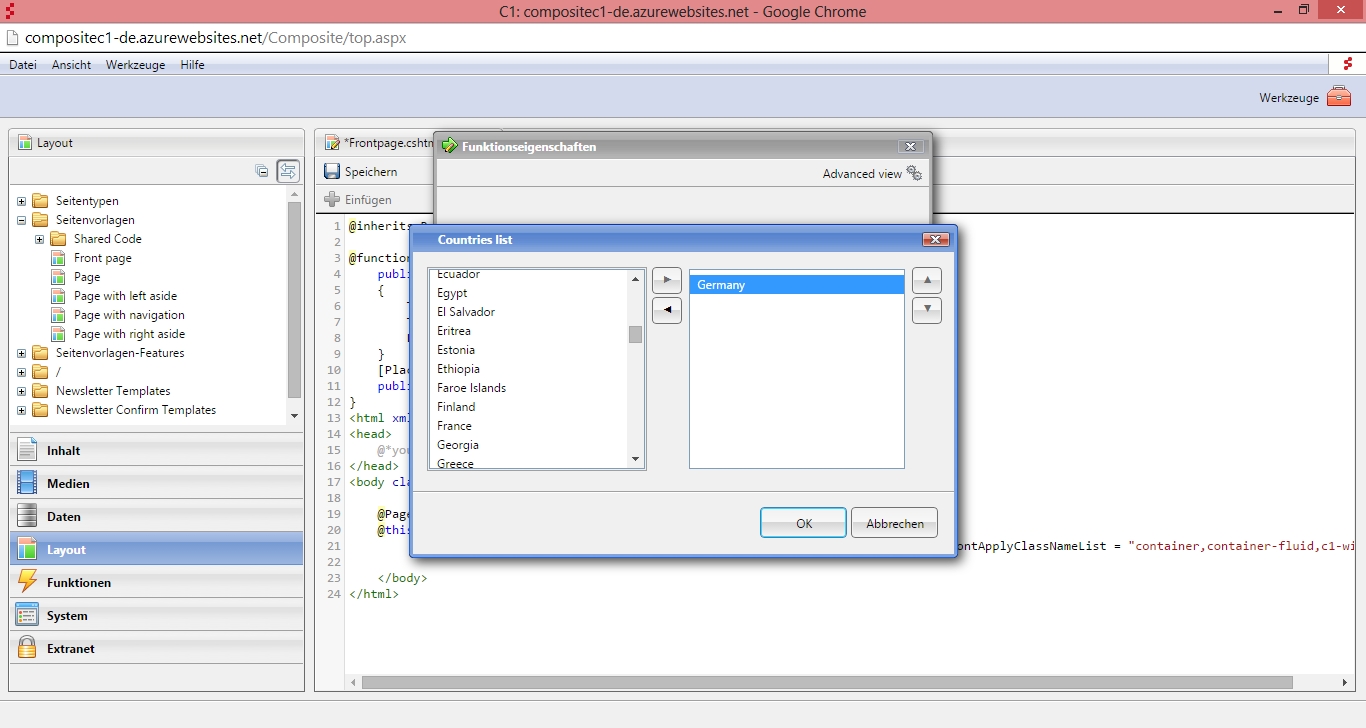Click the Werkzeuge toolbox icon
This screenshot has width=1366, height=728.
pos(1338,97)
